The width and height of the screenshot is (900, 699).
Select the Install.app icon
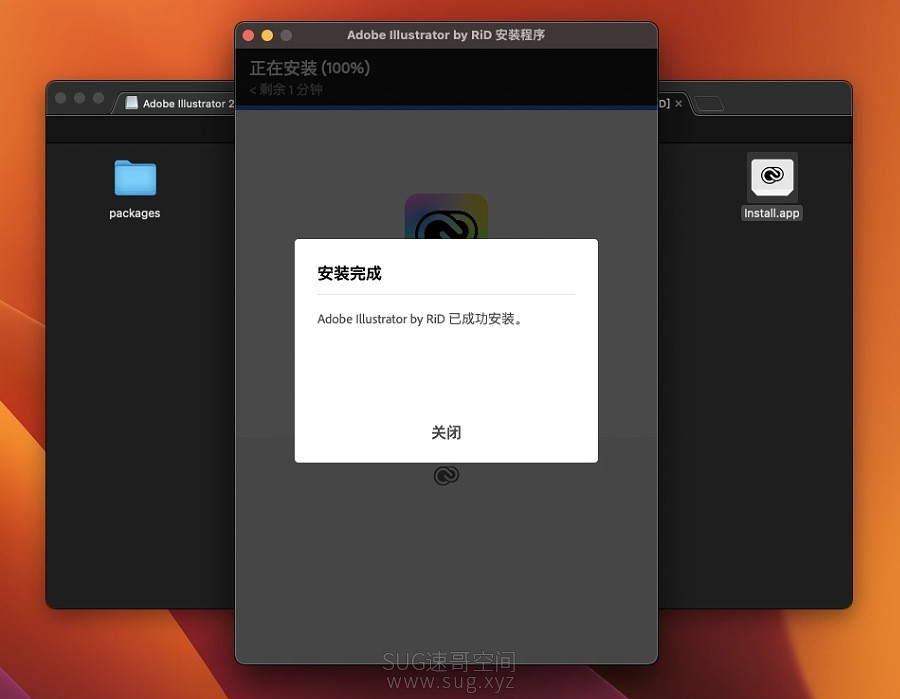click(772, 177)
